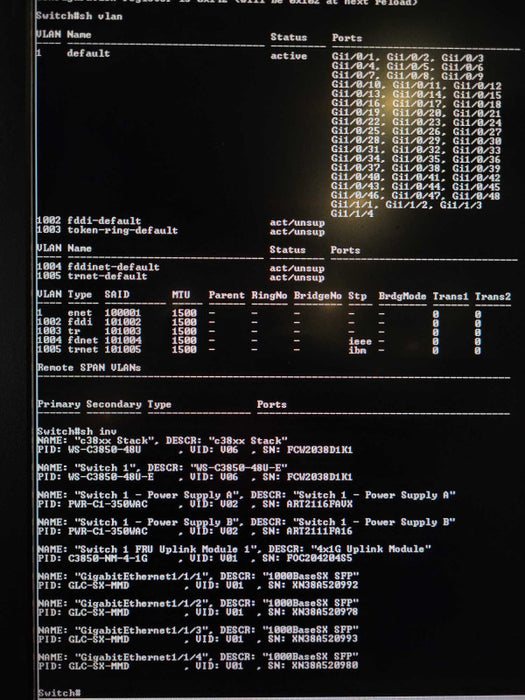Image resolution: width=525 pixels, height=700 pixels.
Task: Click the 'Switch#sh vlan' command line
Action: point(79,16)
